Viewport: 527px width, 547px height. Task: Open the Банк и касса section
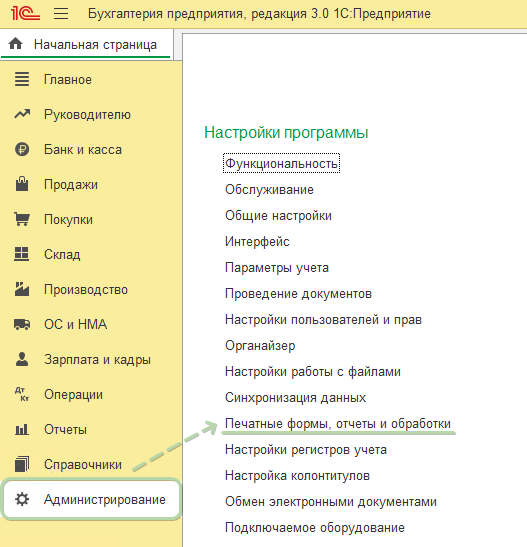click(83, 150)
